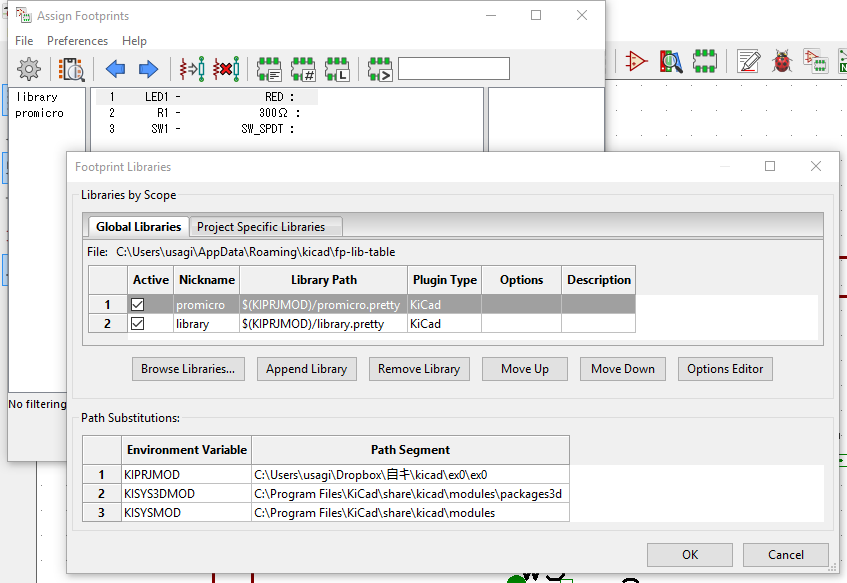Click KiCad plugin type cell for library row
This screenshot has height=583, width=847.
point(444,324)
